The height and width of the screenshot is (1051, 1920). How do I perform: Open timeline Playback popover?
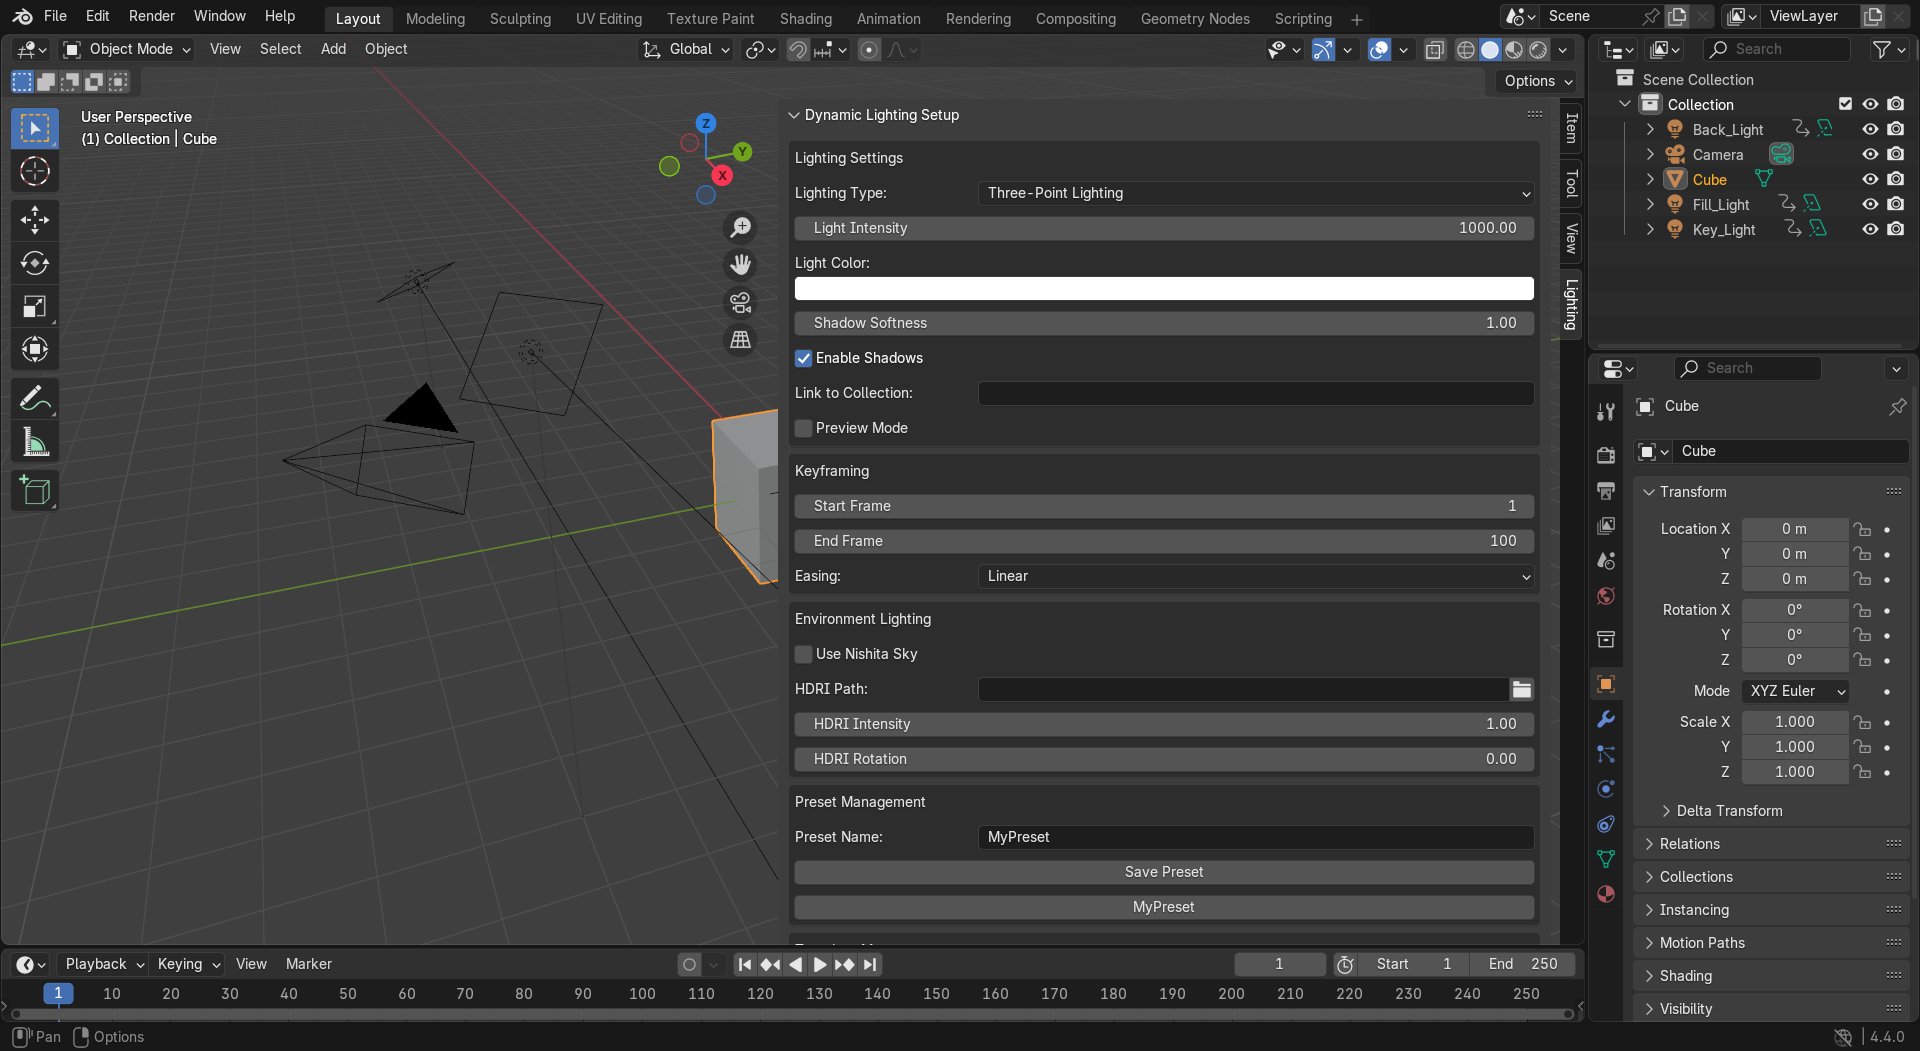(104, 964)
